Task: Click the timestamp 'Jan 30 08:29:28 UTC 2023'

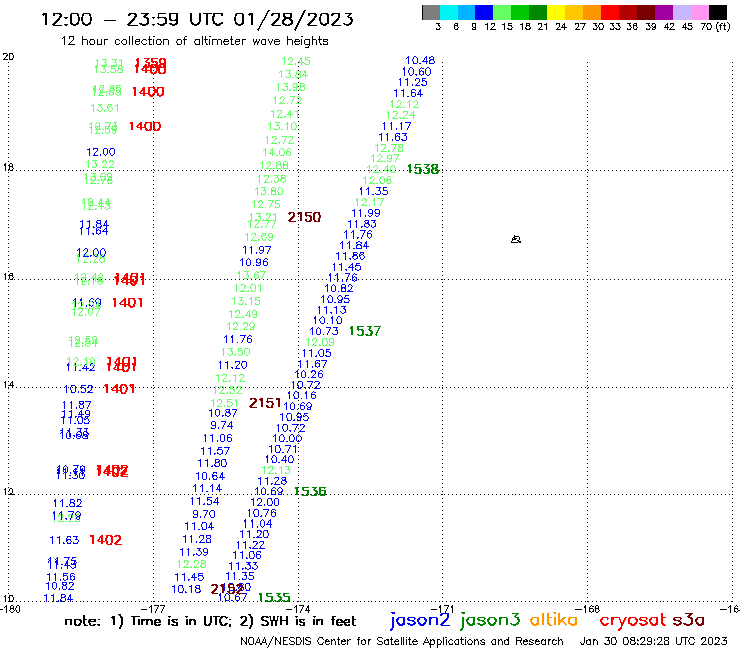Action: 654,641
